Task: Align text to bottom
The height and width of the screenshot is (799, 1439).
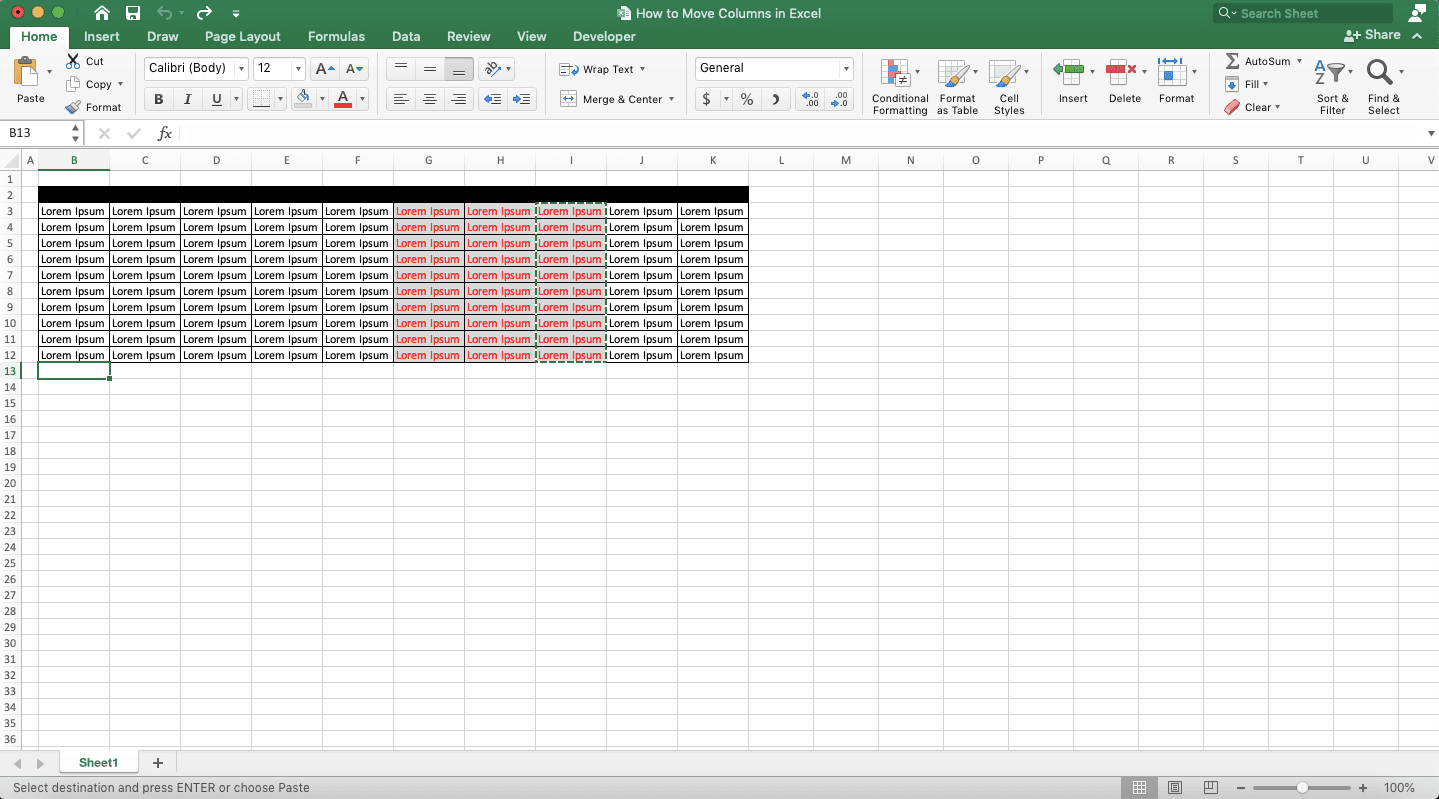Action: [x=459, y=69]
